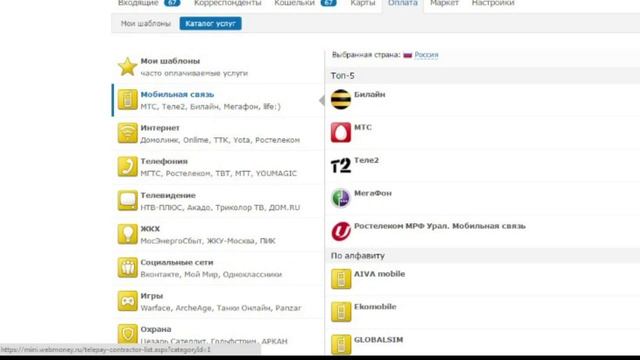Click the Russian flag icon next to Россия

(407, 55)
